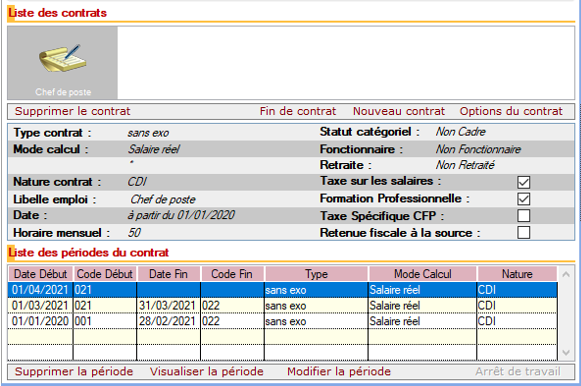Click end date cell 31/03/2021
Screen dimensions: 581x386
click(x=168, y=306)
